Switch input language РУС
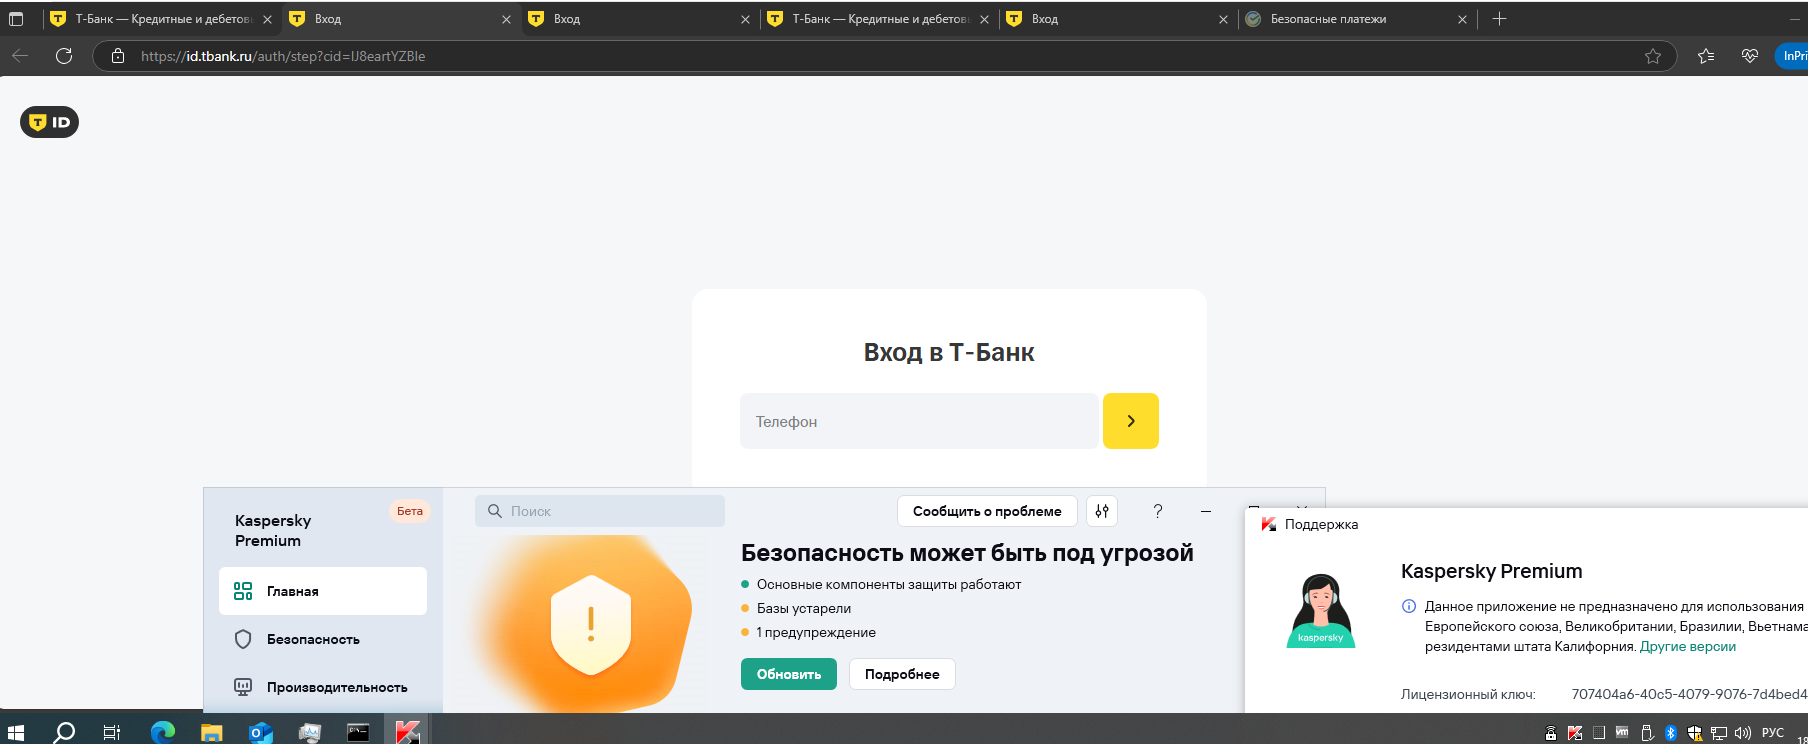Screen dimensions: 1808x744 (x=1773, y=733)
